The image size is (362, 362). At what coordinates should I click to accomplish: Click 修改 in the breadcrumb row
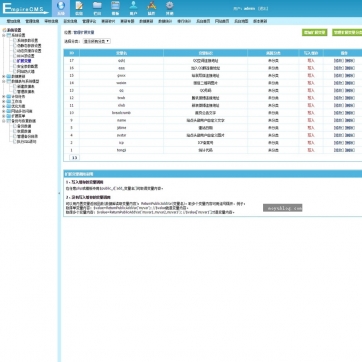(x=339, y=113)
